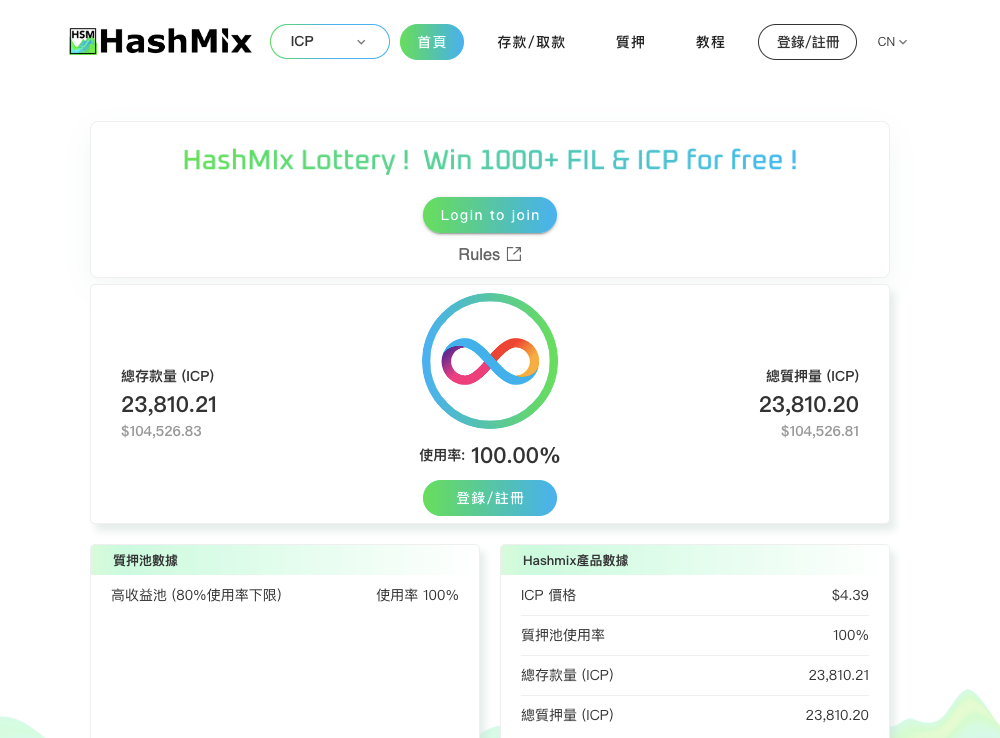Click the green 登錄/註冊 button below usage rate
The width and height of the screenshot is (1000, 738).
pos(490,498)
